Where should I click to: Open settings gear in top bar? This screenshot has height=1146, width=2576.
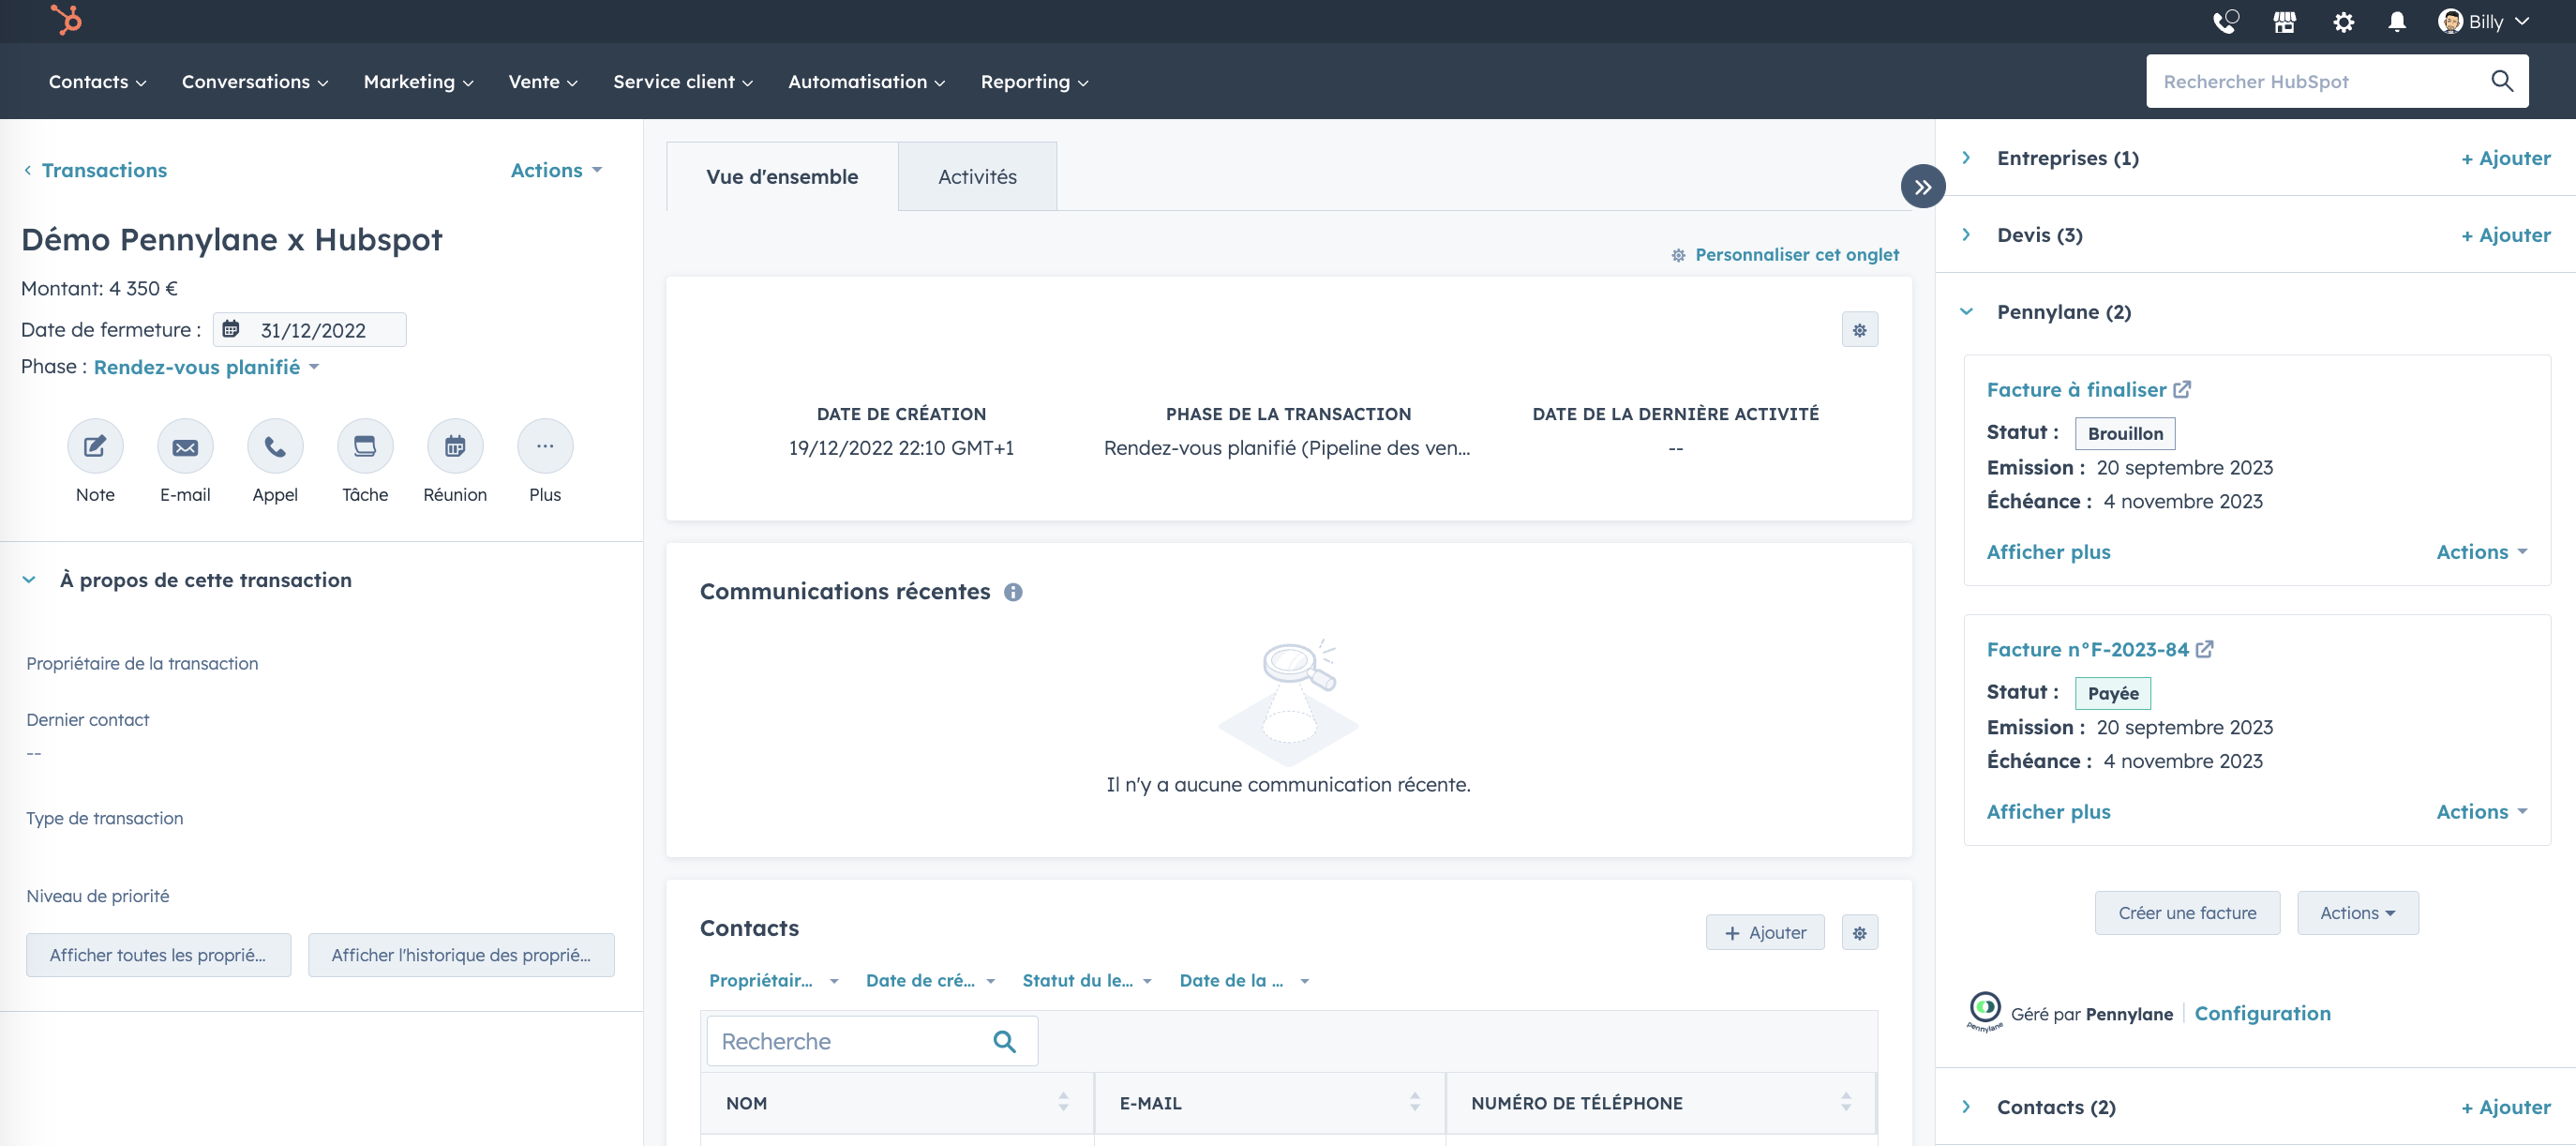[2343, 21]
